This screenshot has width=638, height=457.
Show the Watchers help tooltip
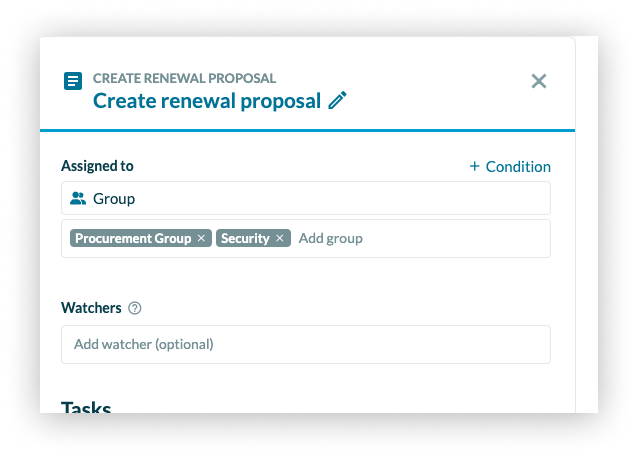pyautogui.click(x=135, y=308)
